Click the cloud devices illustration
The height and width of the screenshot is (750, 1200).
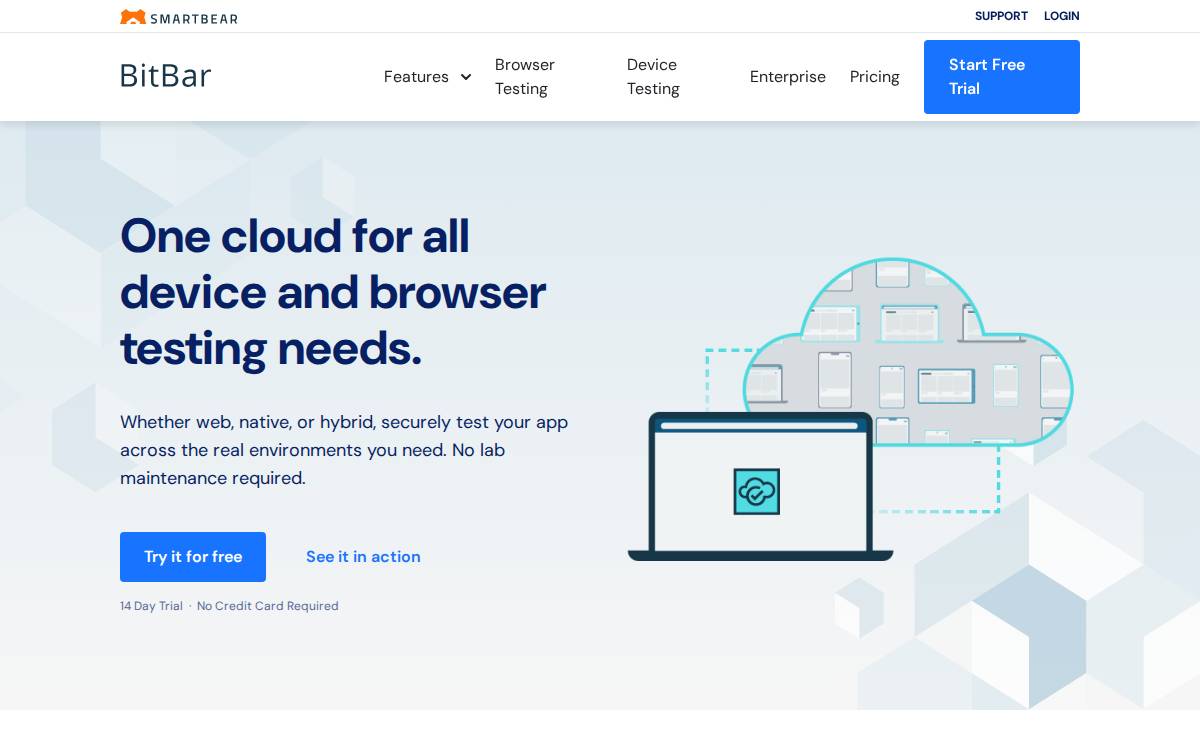click(x=907, y=351)
